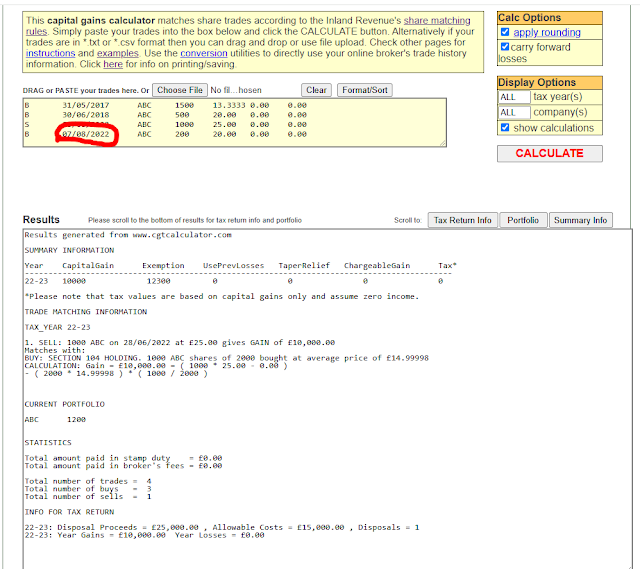Screen dimensions: 640x569
Task: Click the resize grip of trades box
Action: click(442, 143)
